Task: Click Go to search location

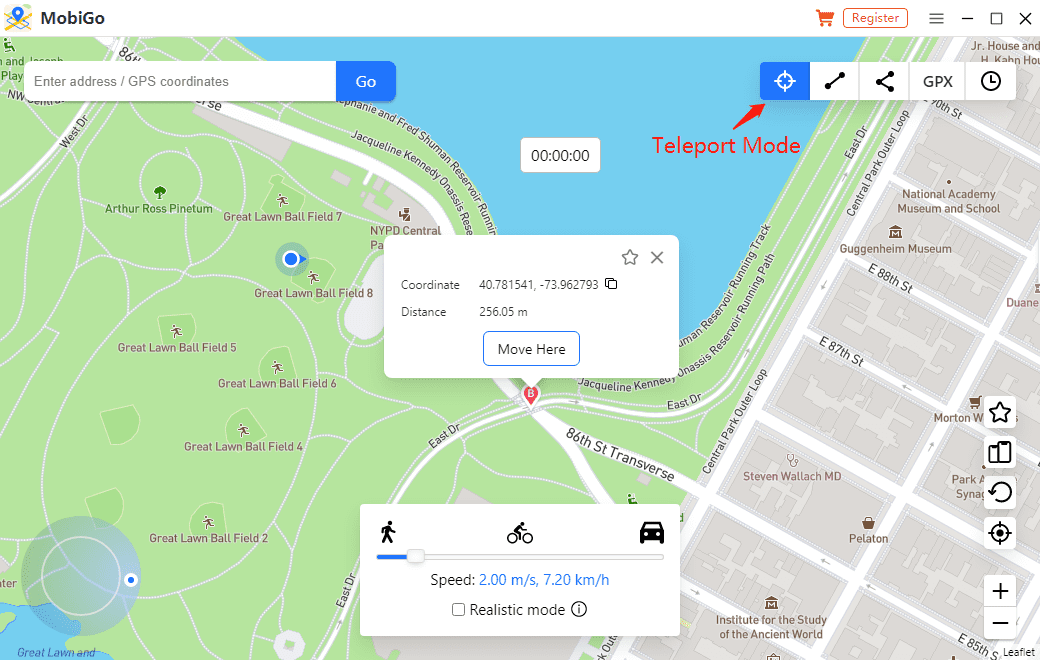Action: click(366, 82)
